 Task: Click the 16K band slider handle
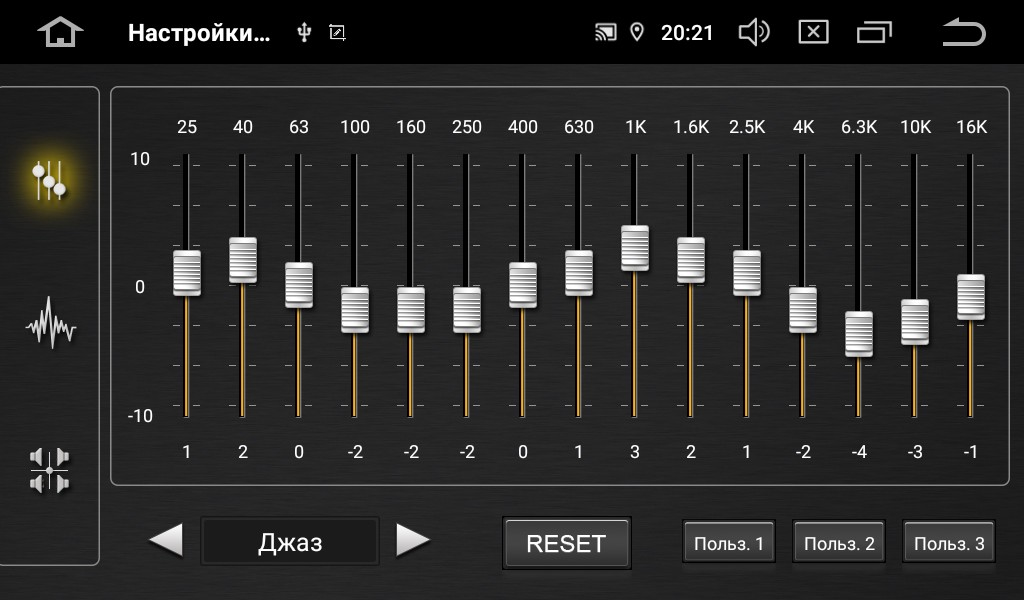click(x=971, y=297)
